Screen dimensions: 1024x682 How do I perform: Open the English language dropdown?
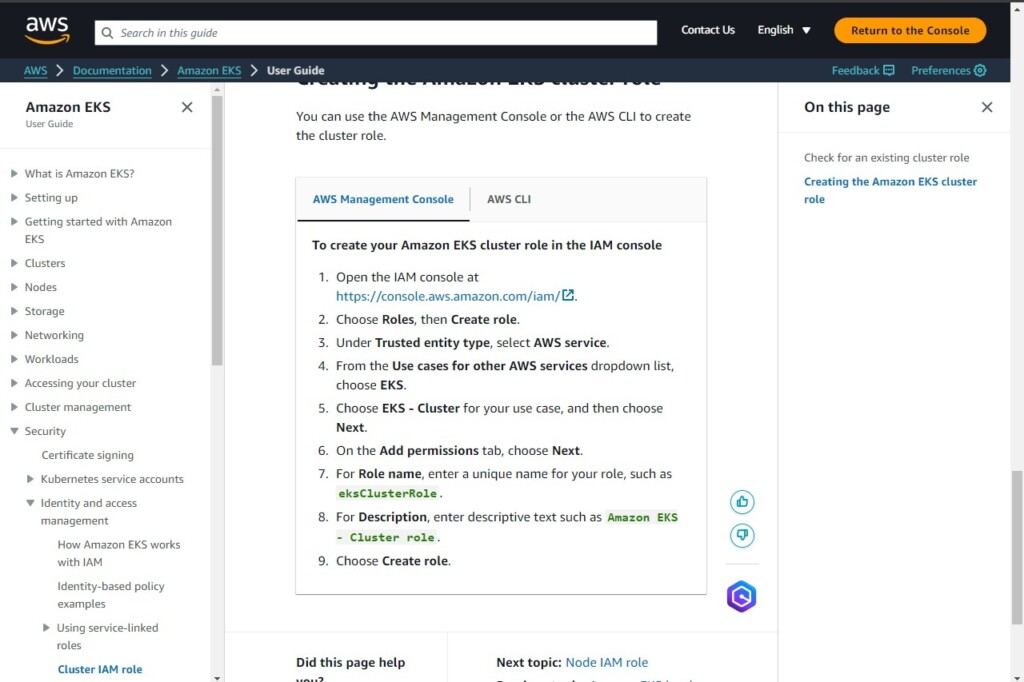pos(784,30)
